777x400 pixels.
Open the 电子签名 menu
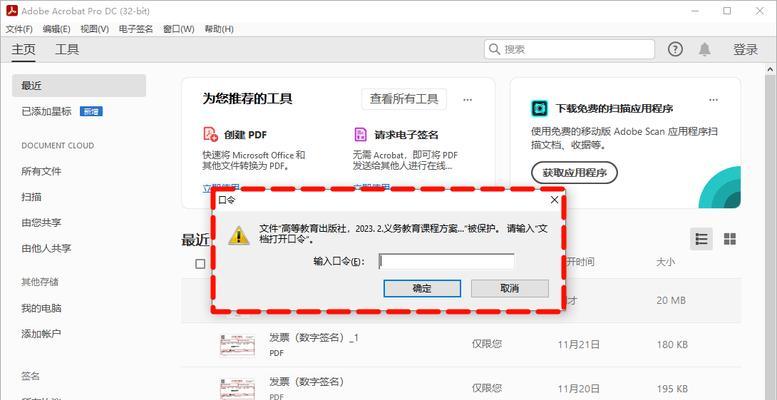tap(136, 29)
